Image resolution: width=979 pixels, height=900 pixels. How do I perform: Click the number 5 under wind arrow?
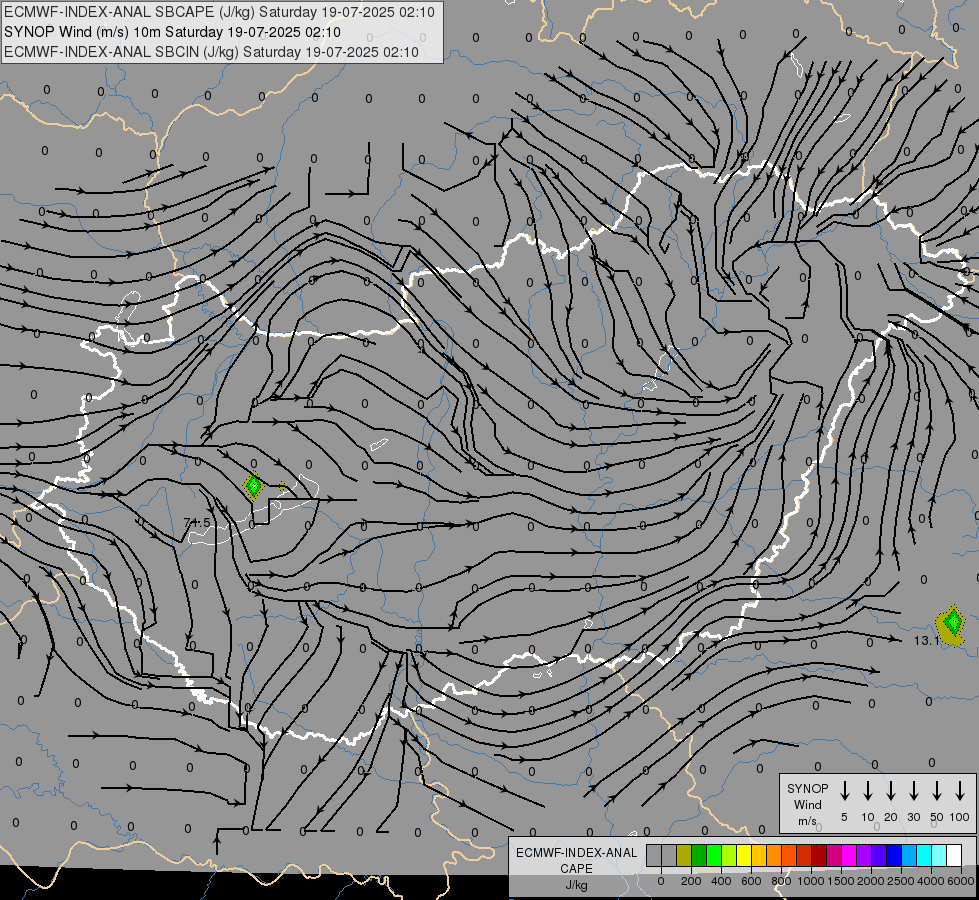point(844,817)
